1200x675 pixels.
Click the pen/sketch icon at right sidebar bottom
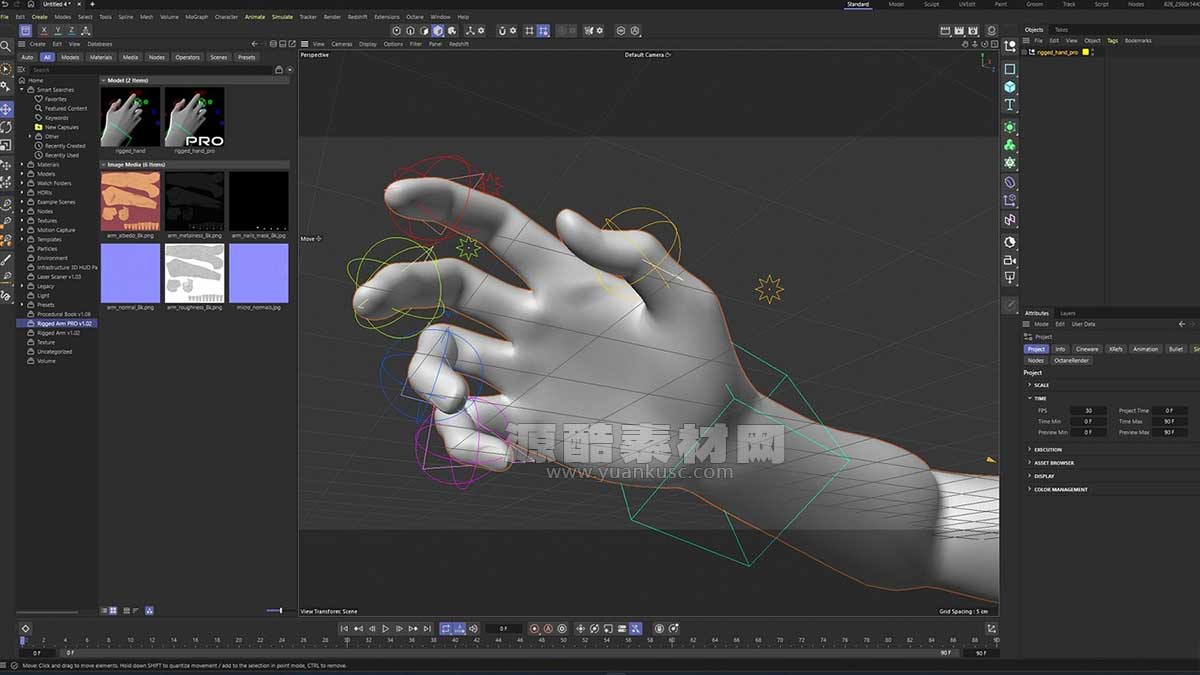[1011, 303]
